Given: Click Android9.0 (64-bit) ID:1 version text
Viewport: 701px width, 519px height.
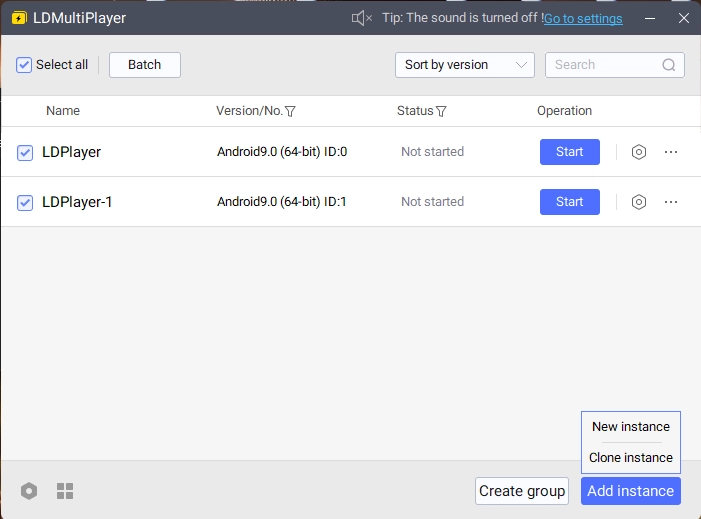Looking at the screenshot, I should [x=282, y=202].
